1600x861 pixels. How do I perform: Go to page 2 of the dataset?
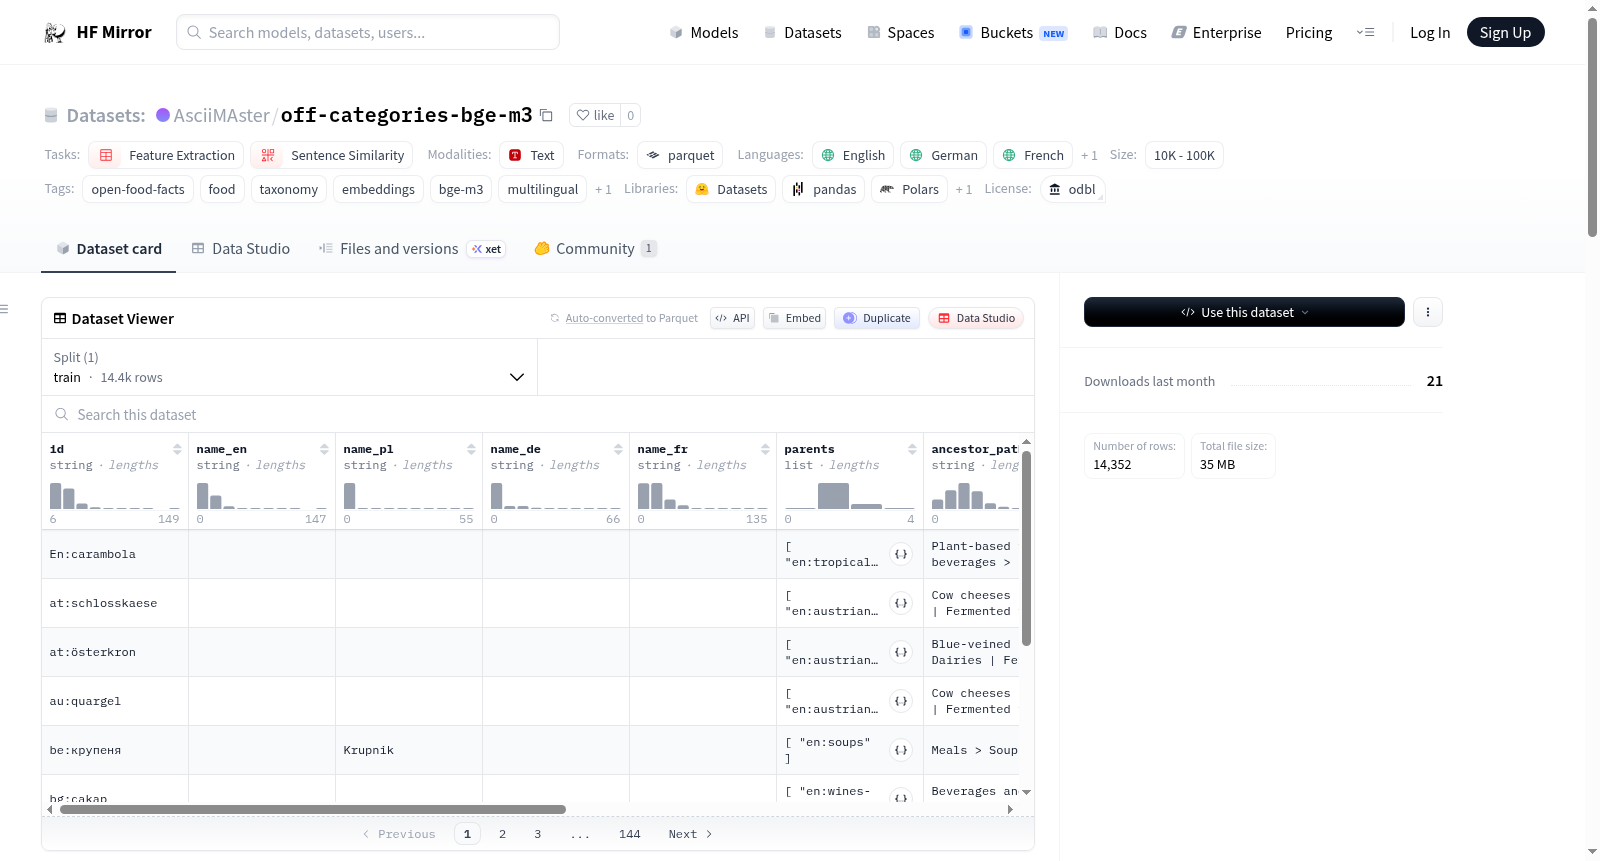pyautogui.click(x=502, y=834)
